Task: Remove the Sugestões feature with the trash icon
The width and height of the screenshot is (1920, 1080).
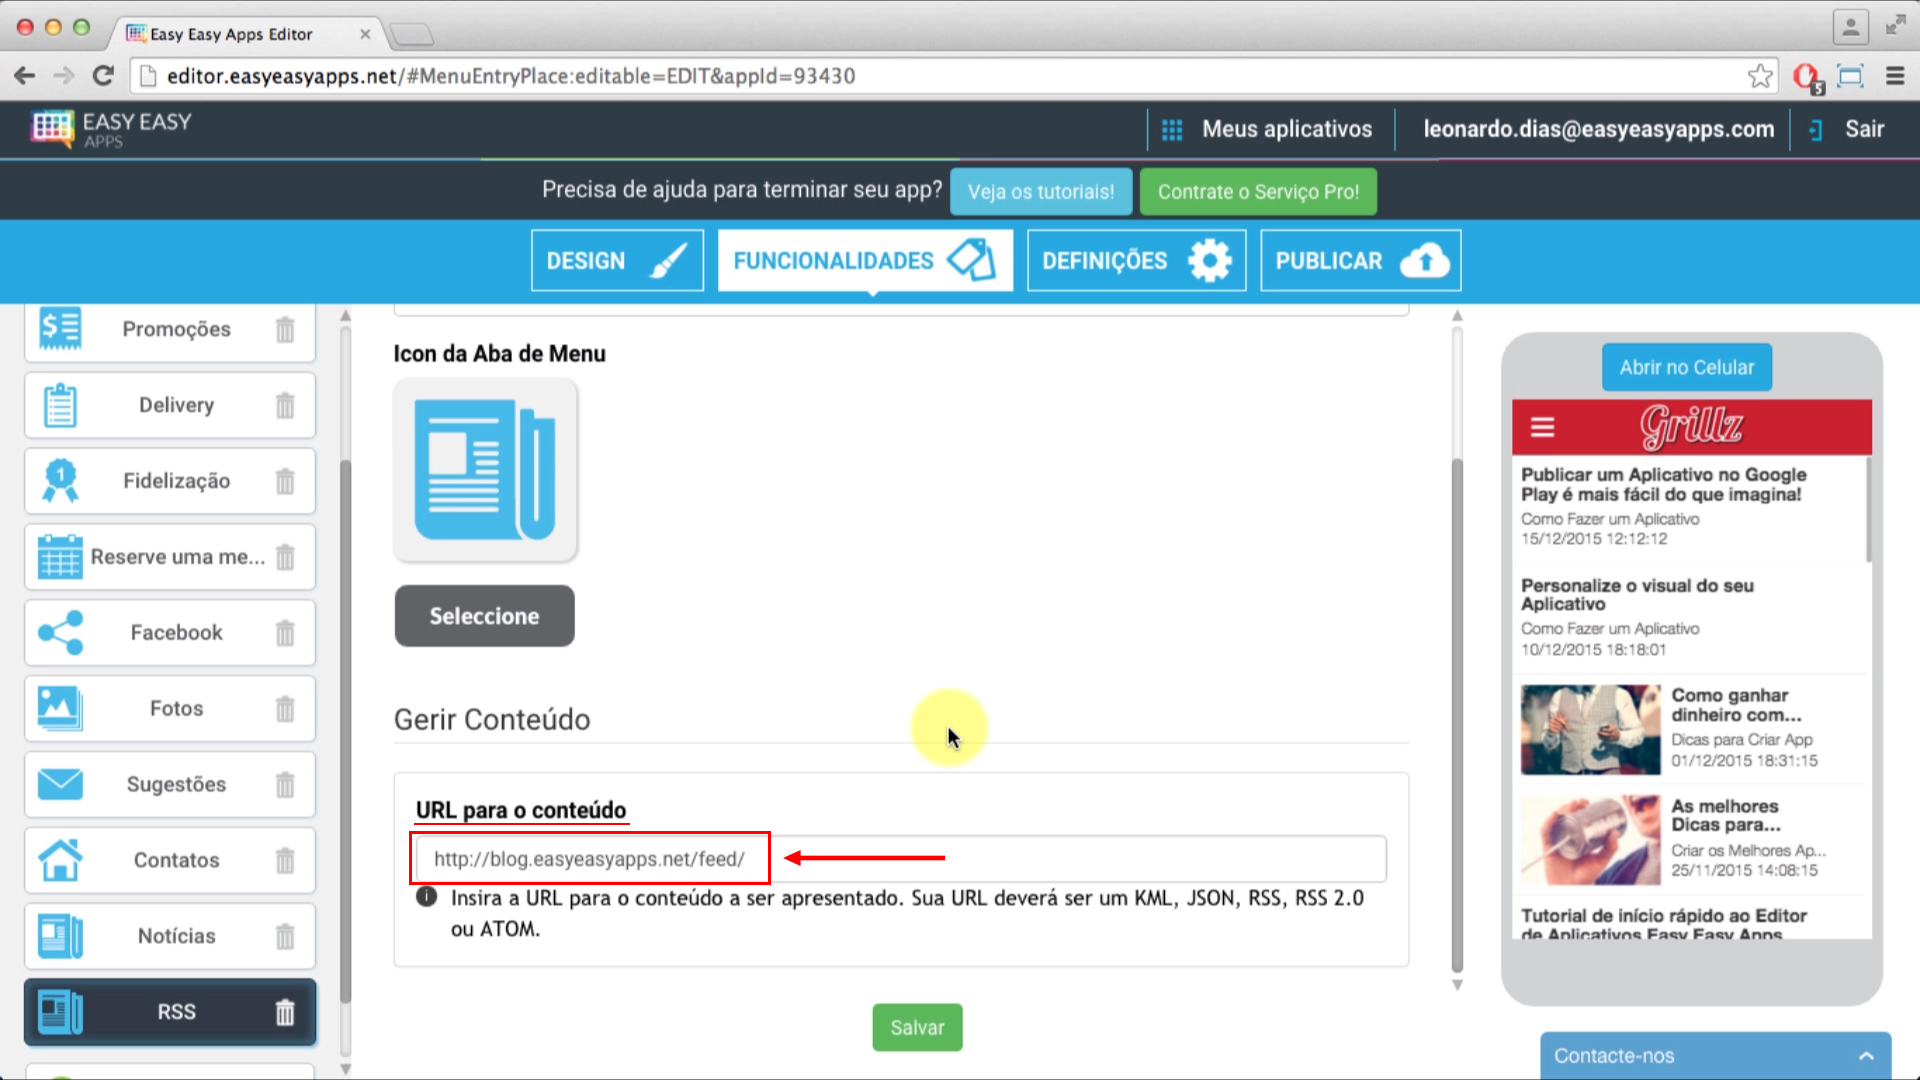Action: tap(285, 785)
